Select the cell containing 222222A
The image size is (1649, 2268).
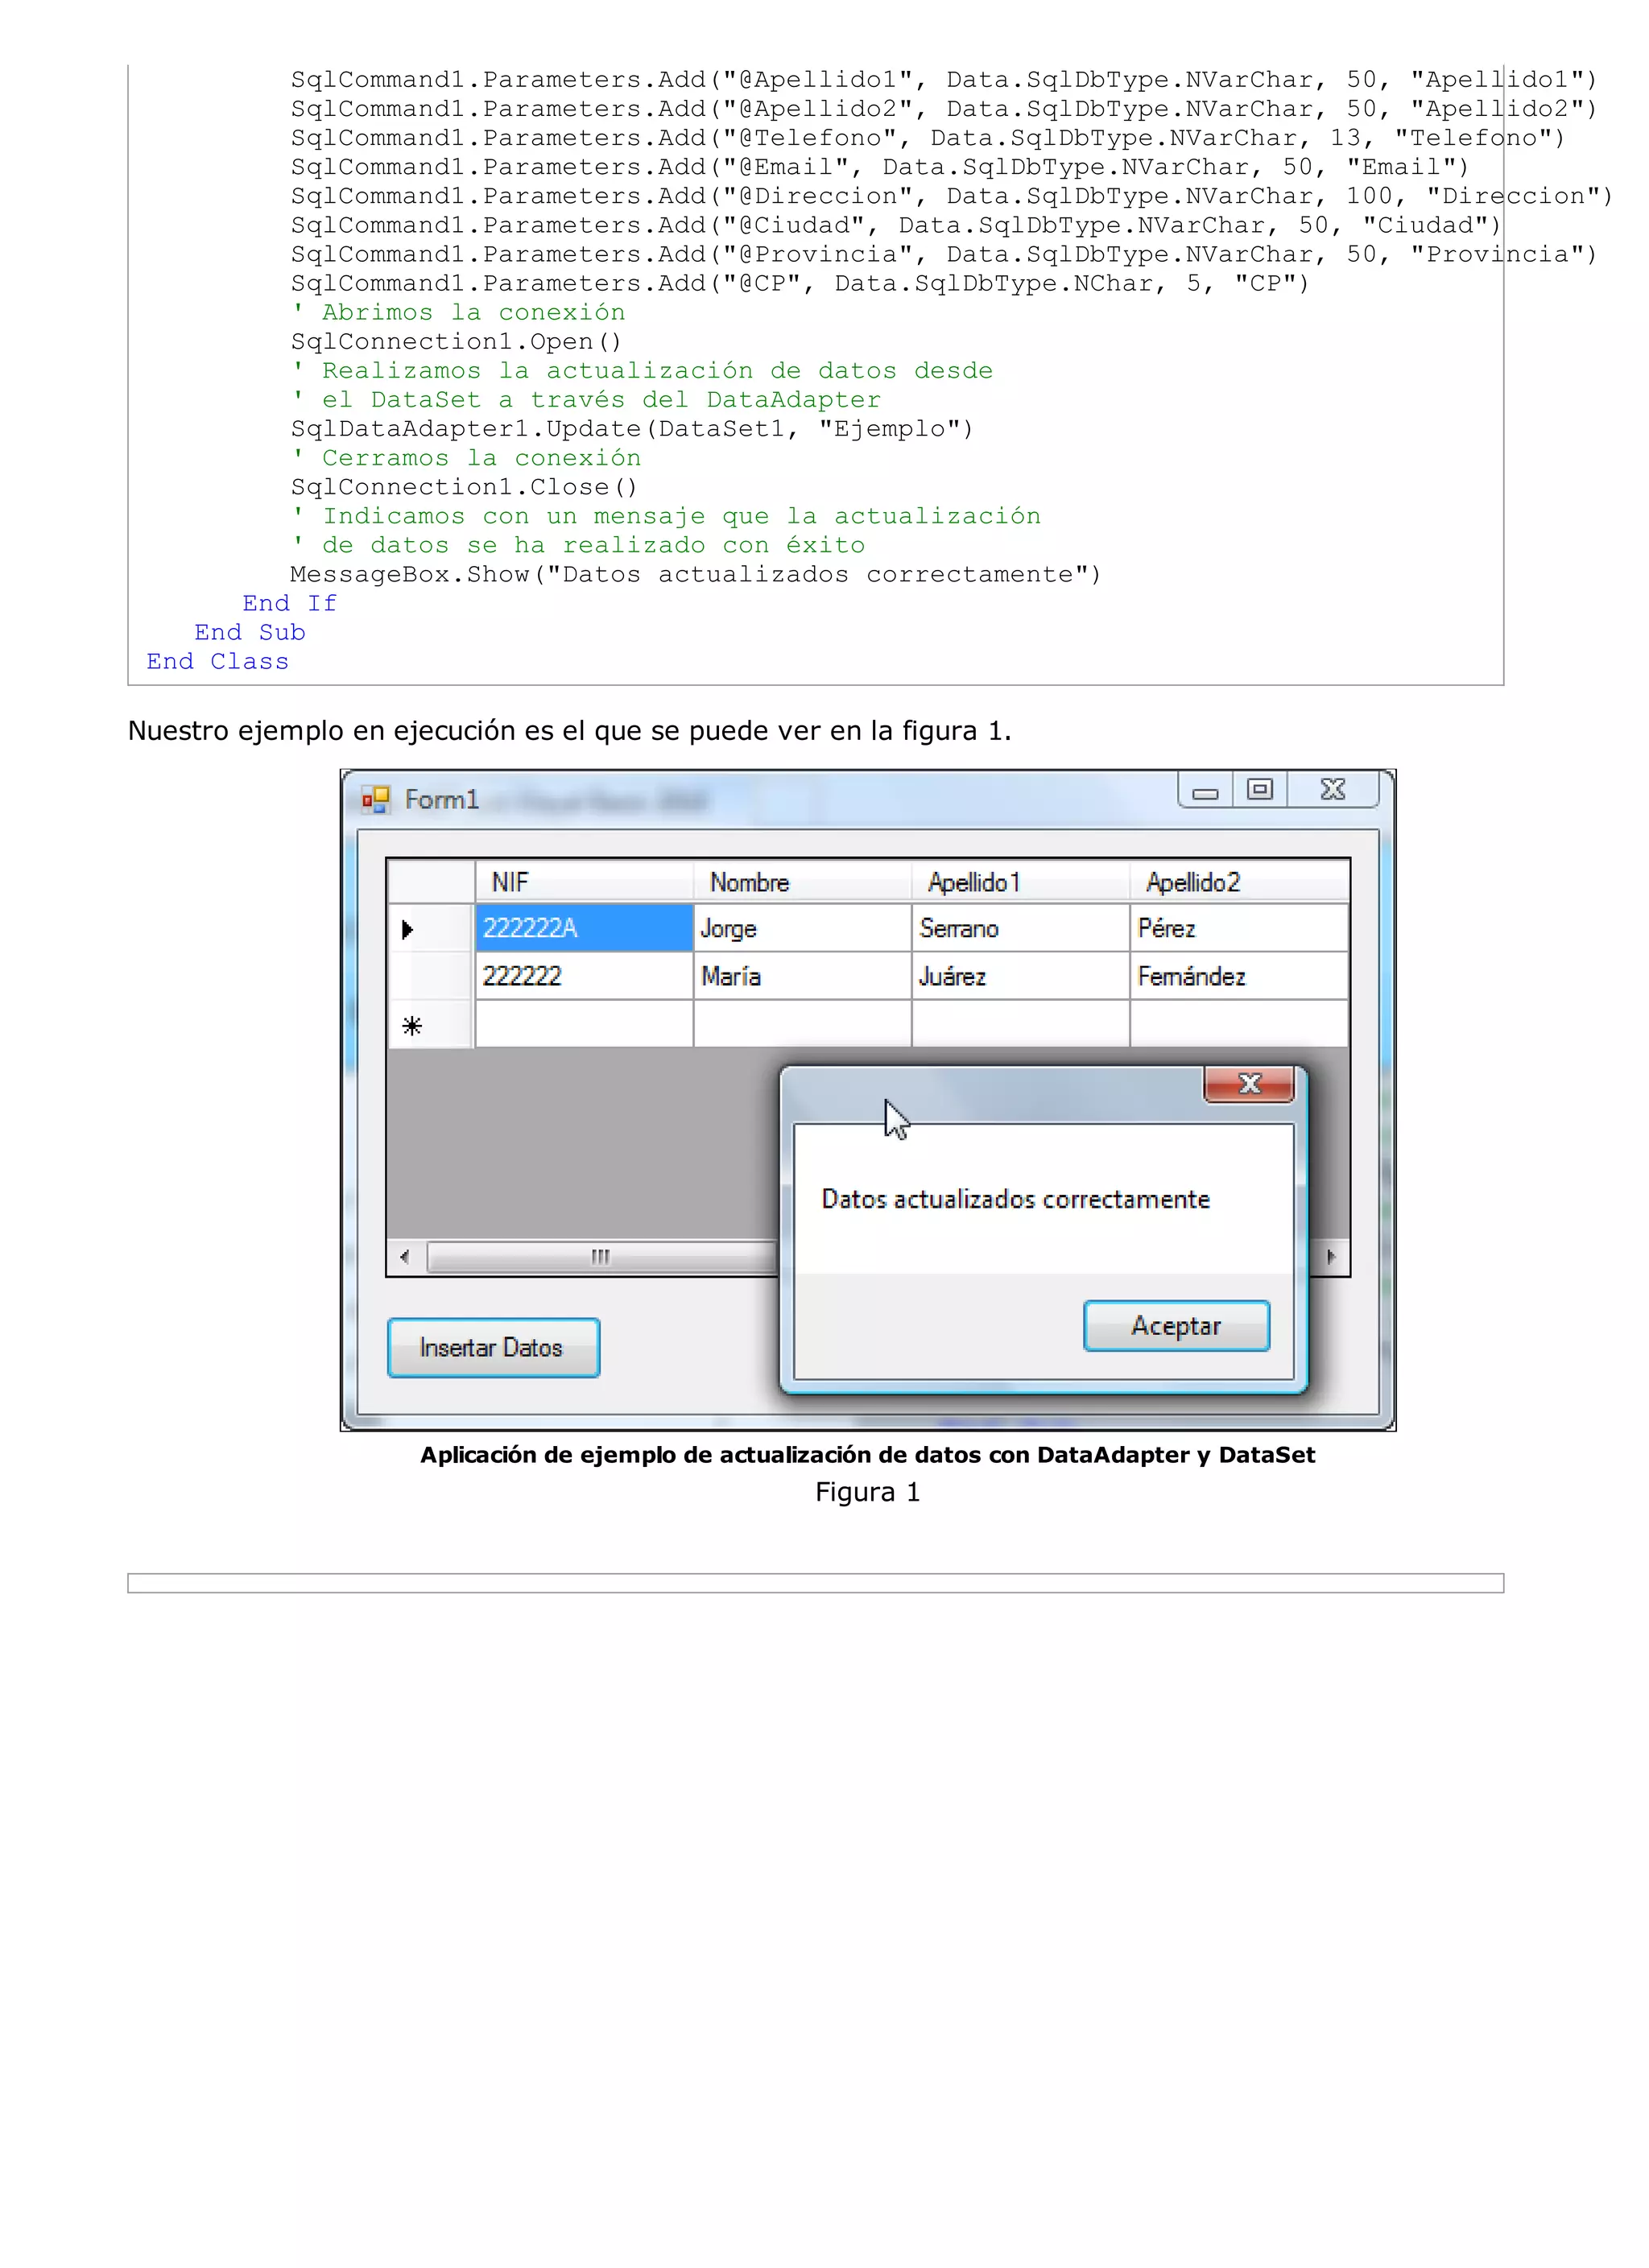point(584,928)
